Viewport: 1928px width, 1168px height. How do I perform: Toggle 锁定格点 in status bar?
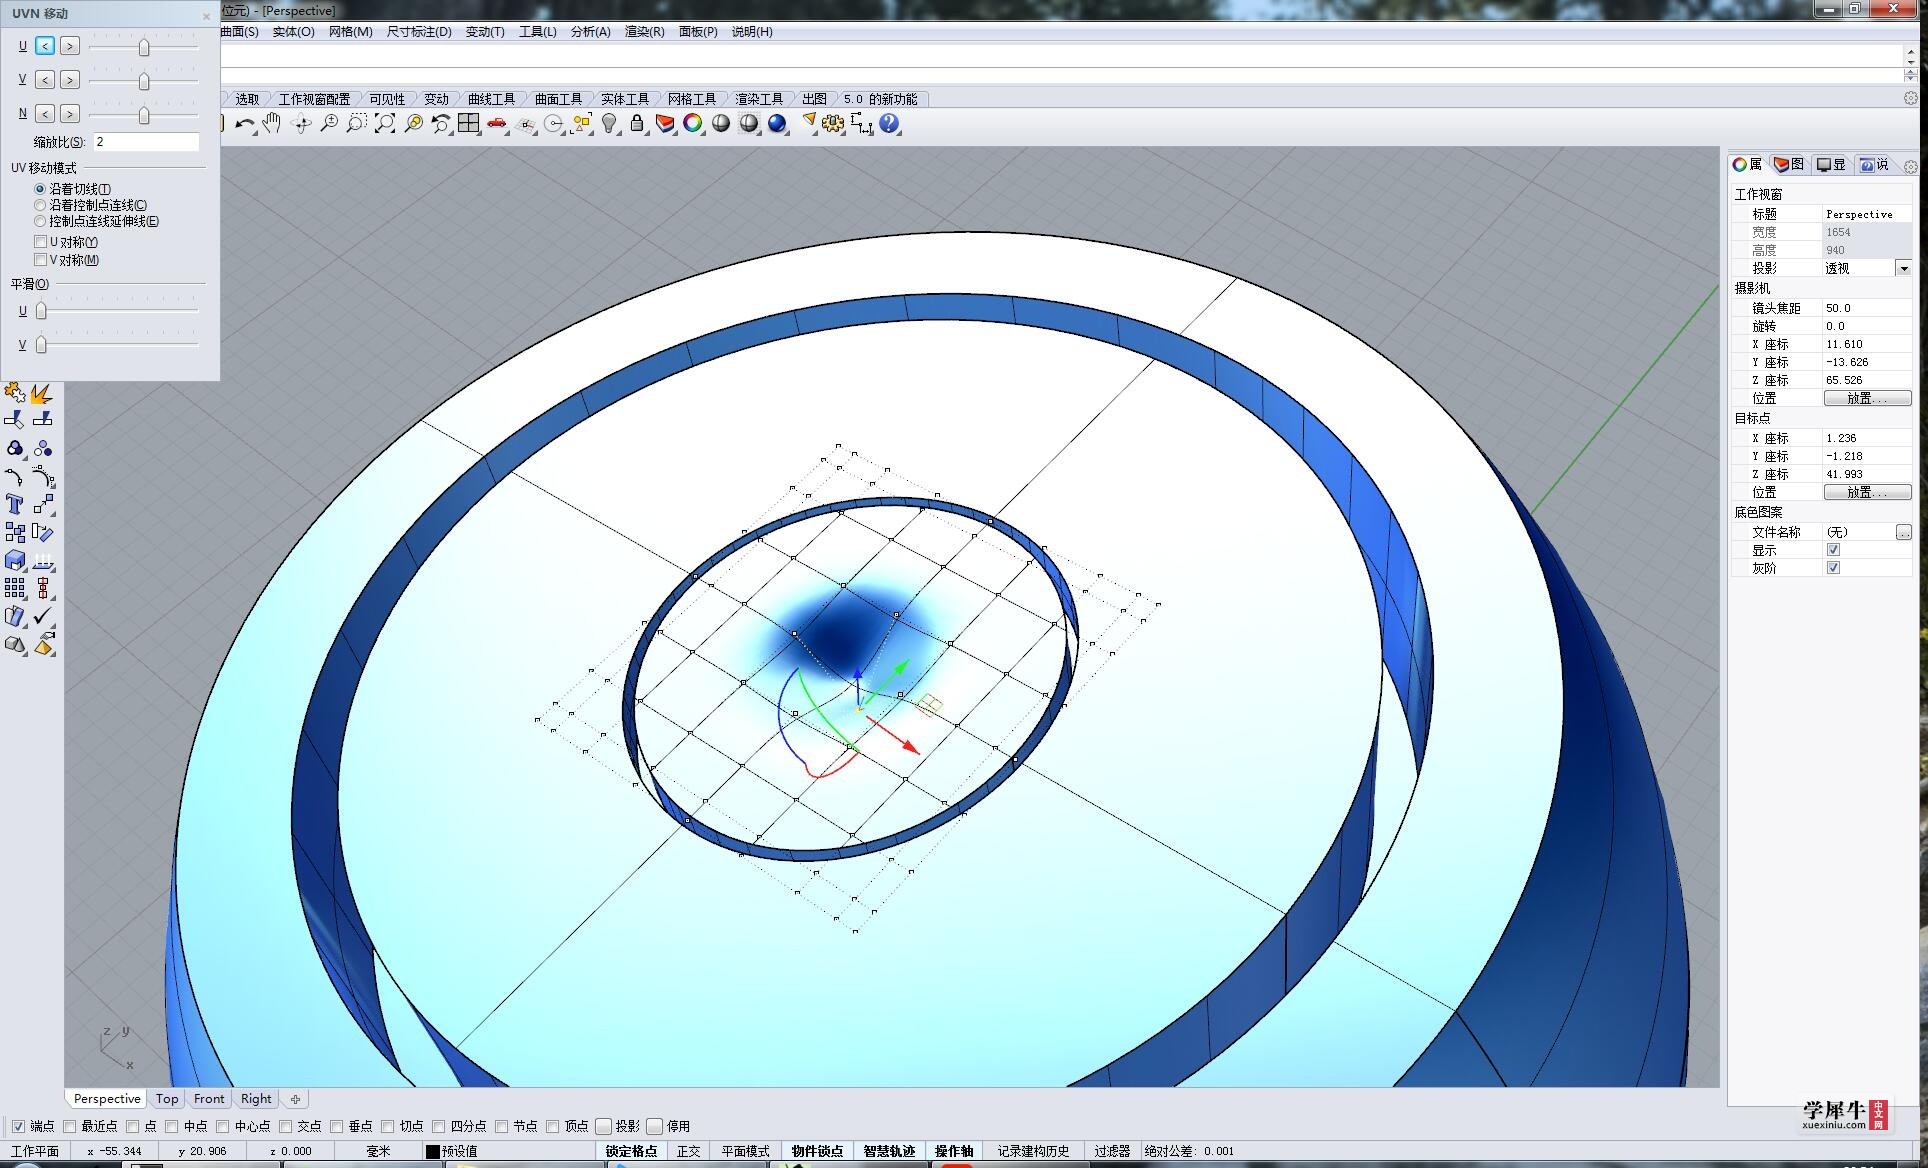click(631, 1151)
